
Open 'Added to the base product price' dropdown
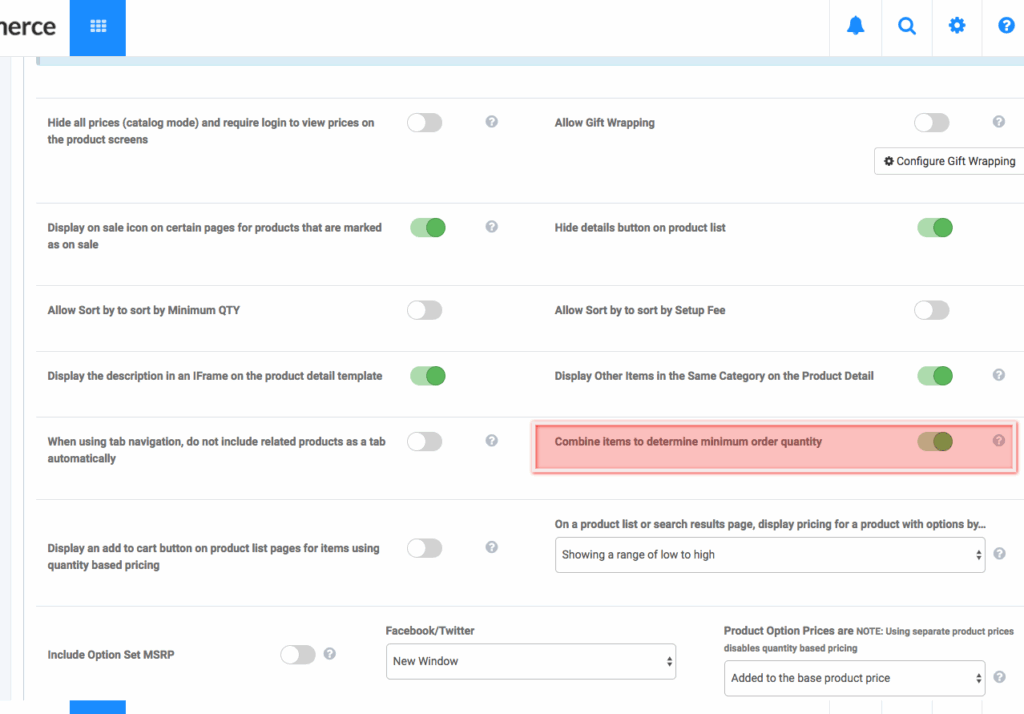click(x=854, y=678)
